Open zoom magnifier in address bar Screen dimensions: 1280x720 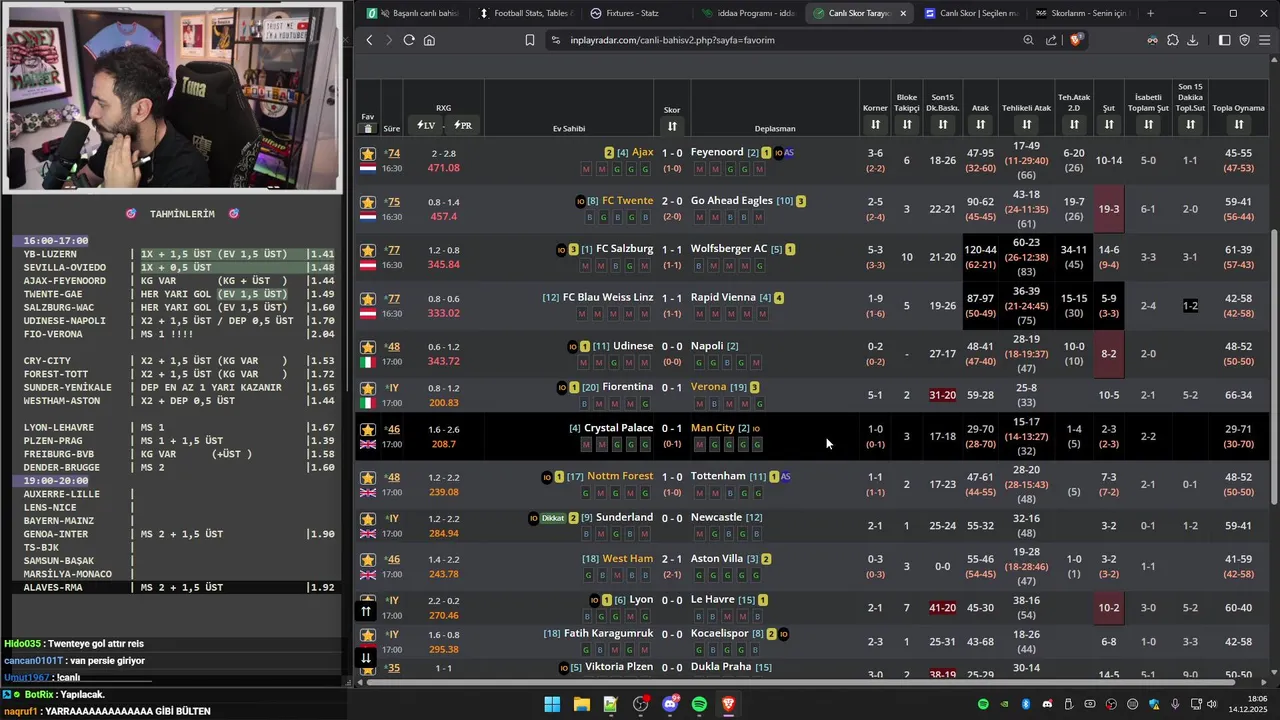pos(1028,40)
